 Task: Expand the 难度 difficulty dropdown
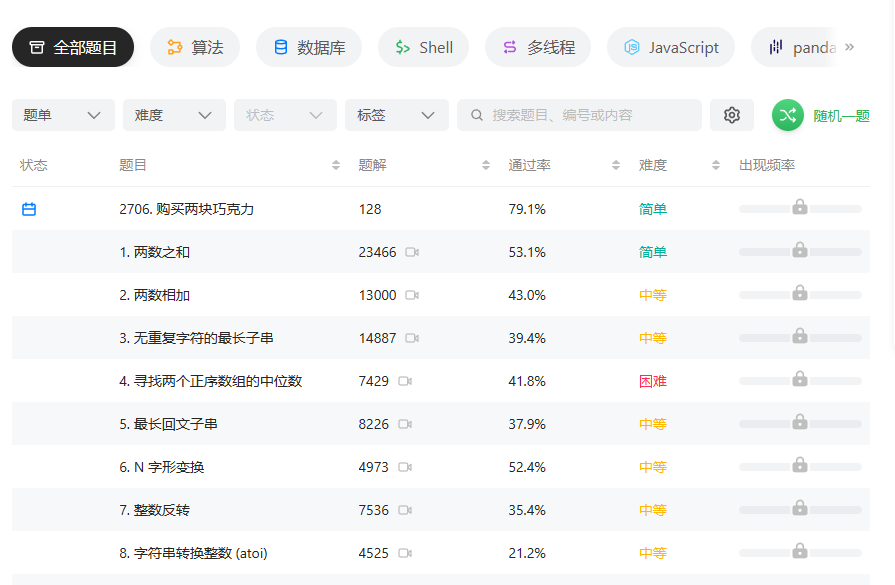pyautogui.click(x=174, y=115)
